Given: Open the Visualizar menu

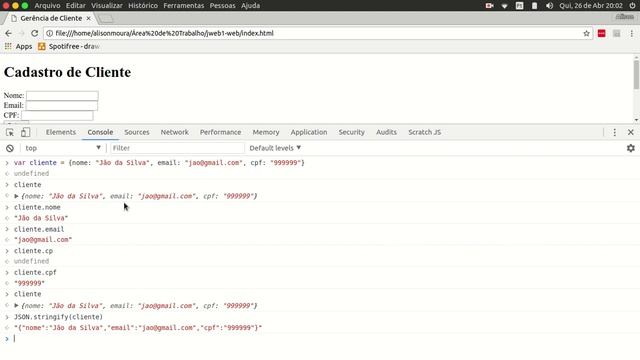Looking at the screenshot, I should (107, 6).
